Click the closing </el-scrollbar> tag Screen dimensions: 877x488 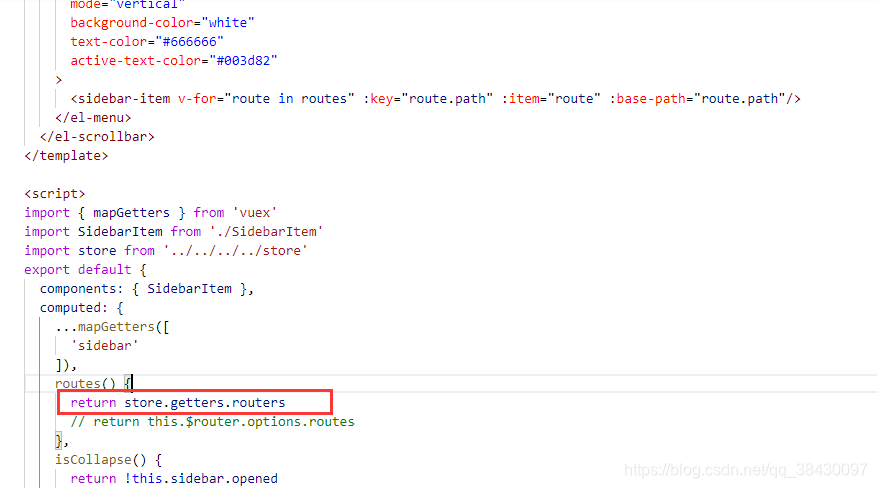(97, 137)
